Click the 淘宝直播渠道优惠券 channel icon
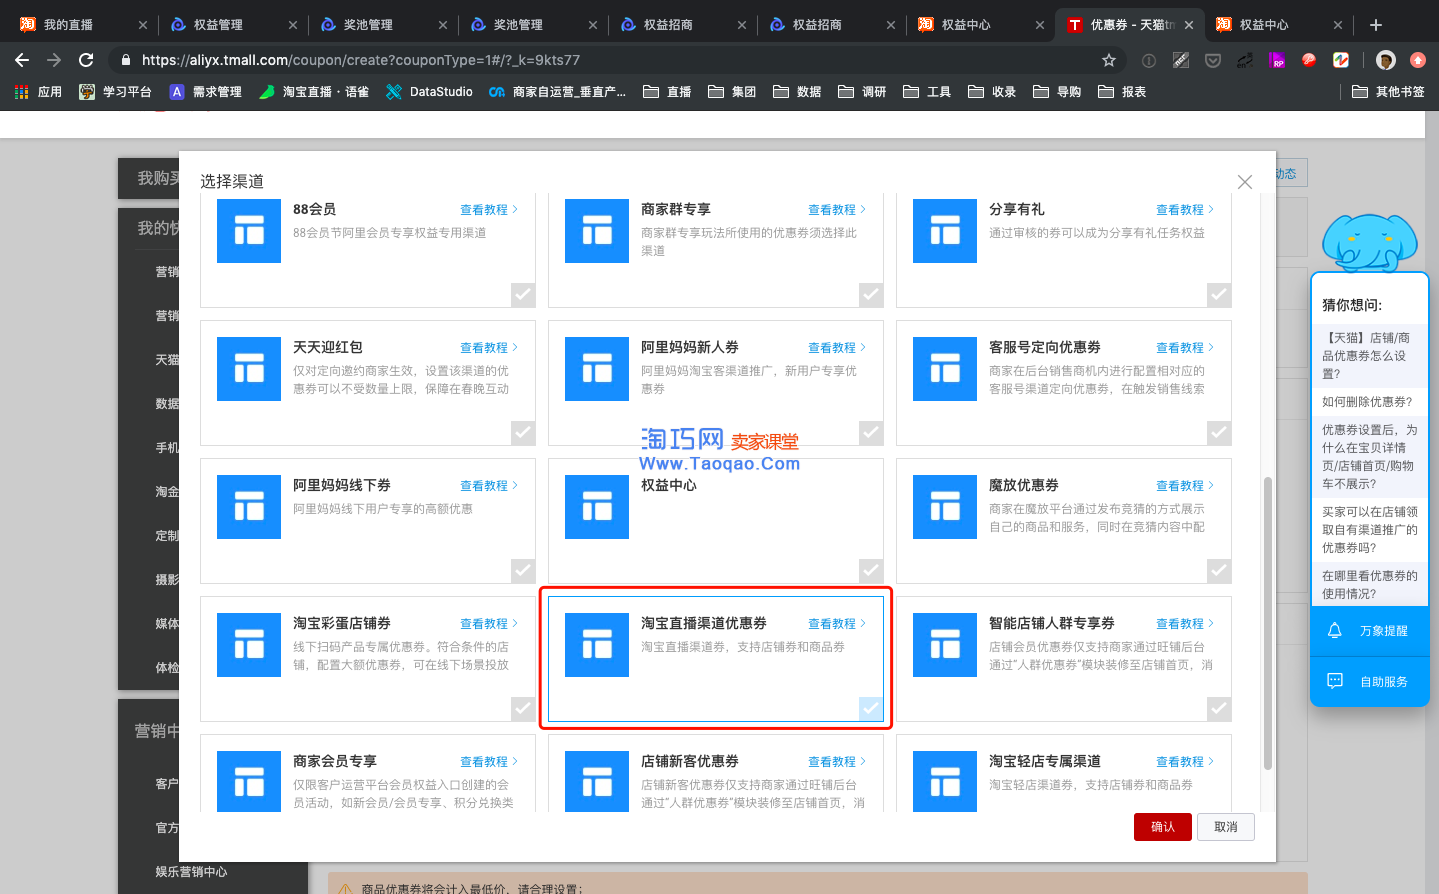Image resolution: width=1439 pixels, height=894 pixels. pos(597,645)
